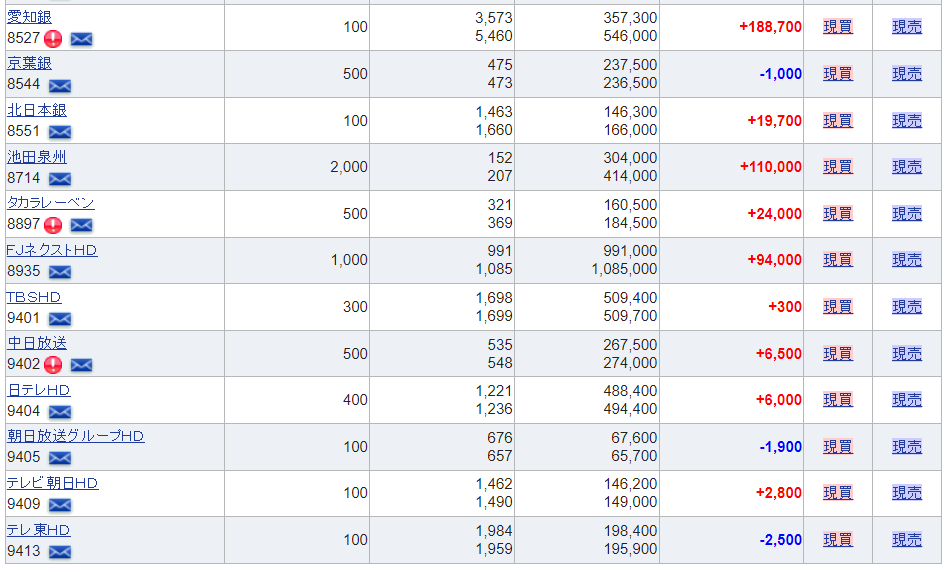This screenshot has width=951, height=573.
Task: Click mail icon for 池田泉州 8714
Action: click(60, 179)
